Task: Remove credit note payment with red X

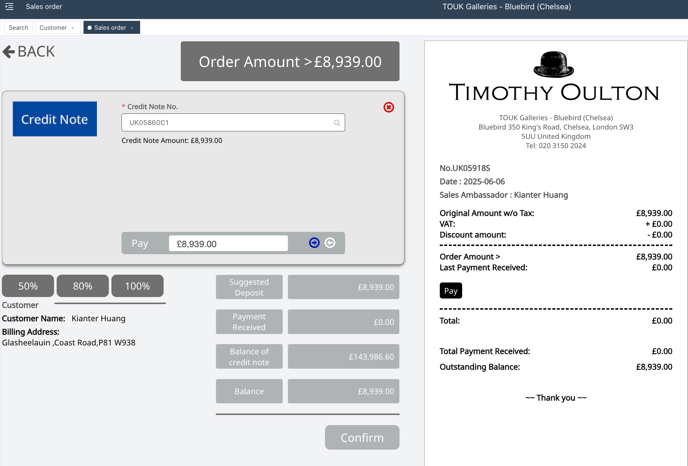Action: tap(389, 107)
